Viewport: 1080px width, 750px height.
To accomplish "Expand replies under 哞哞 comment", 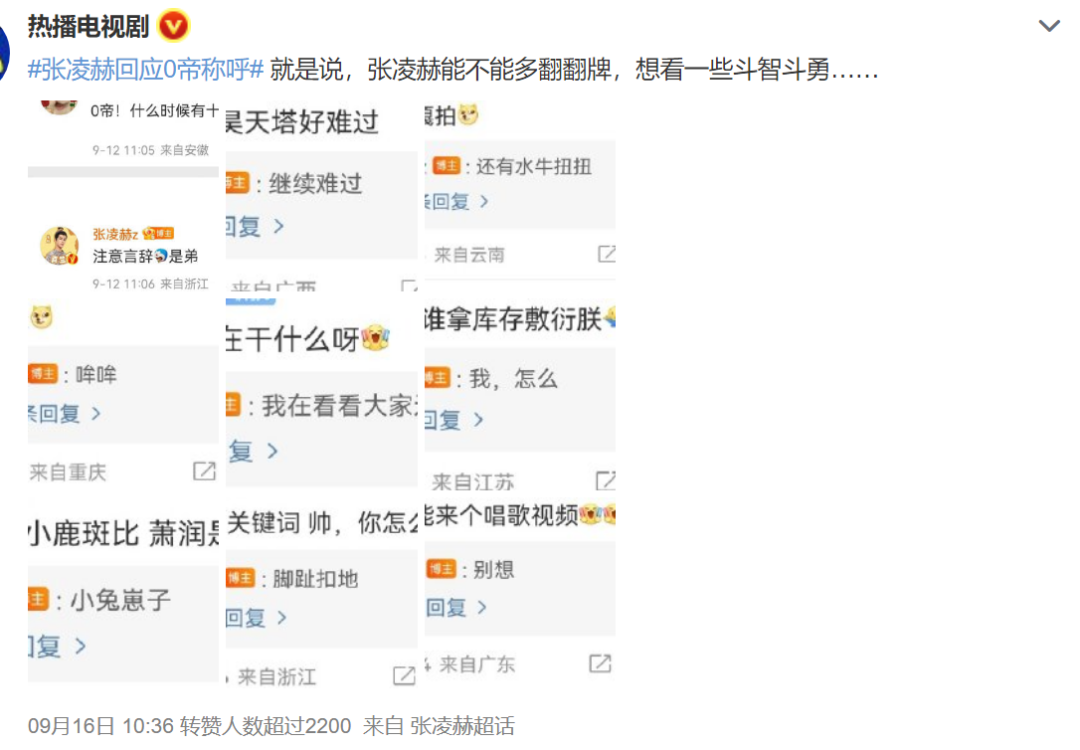I will point(64,413).
